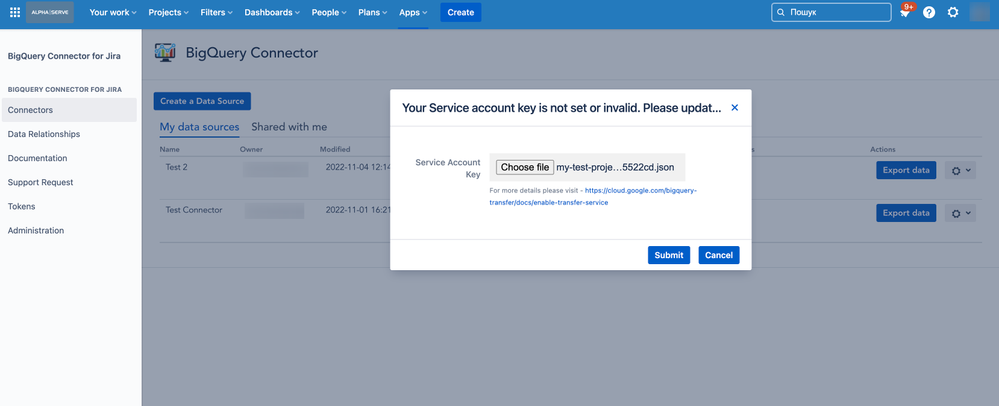Click the Owner column header
Screen dimensions: 999x406
251,149
